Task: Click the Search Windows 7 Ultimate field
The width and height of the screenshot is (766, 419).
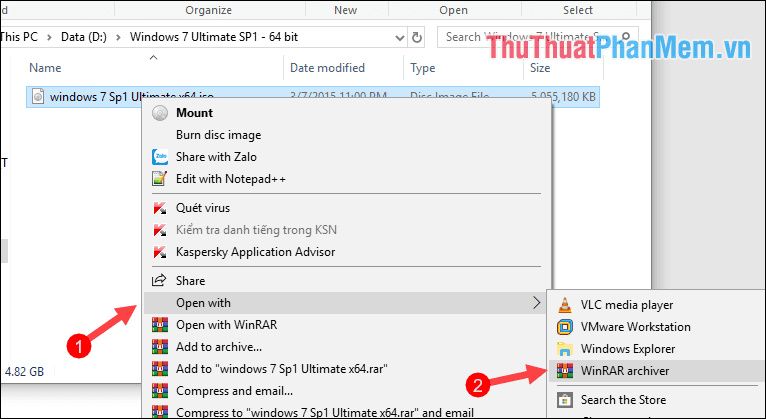Action: 520,37
